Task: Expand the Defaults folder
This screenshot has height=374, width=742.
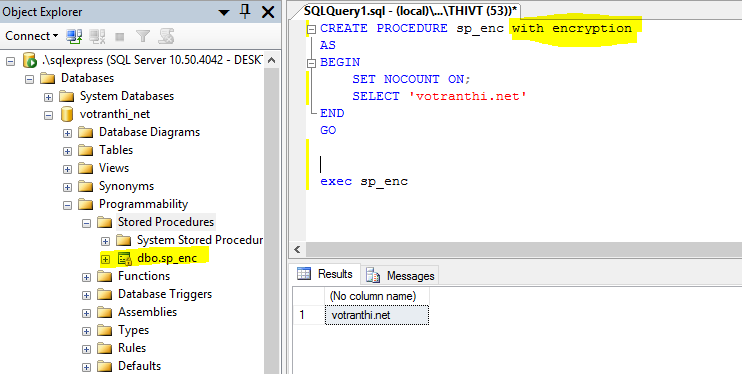Action: (86, 367)
